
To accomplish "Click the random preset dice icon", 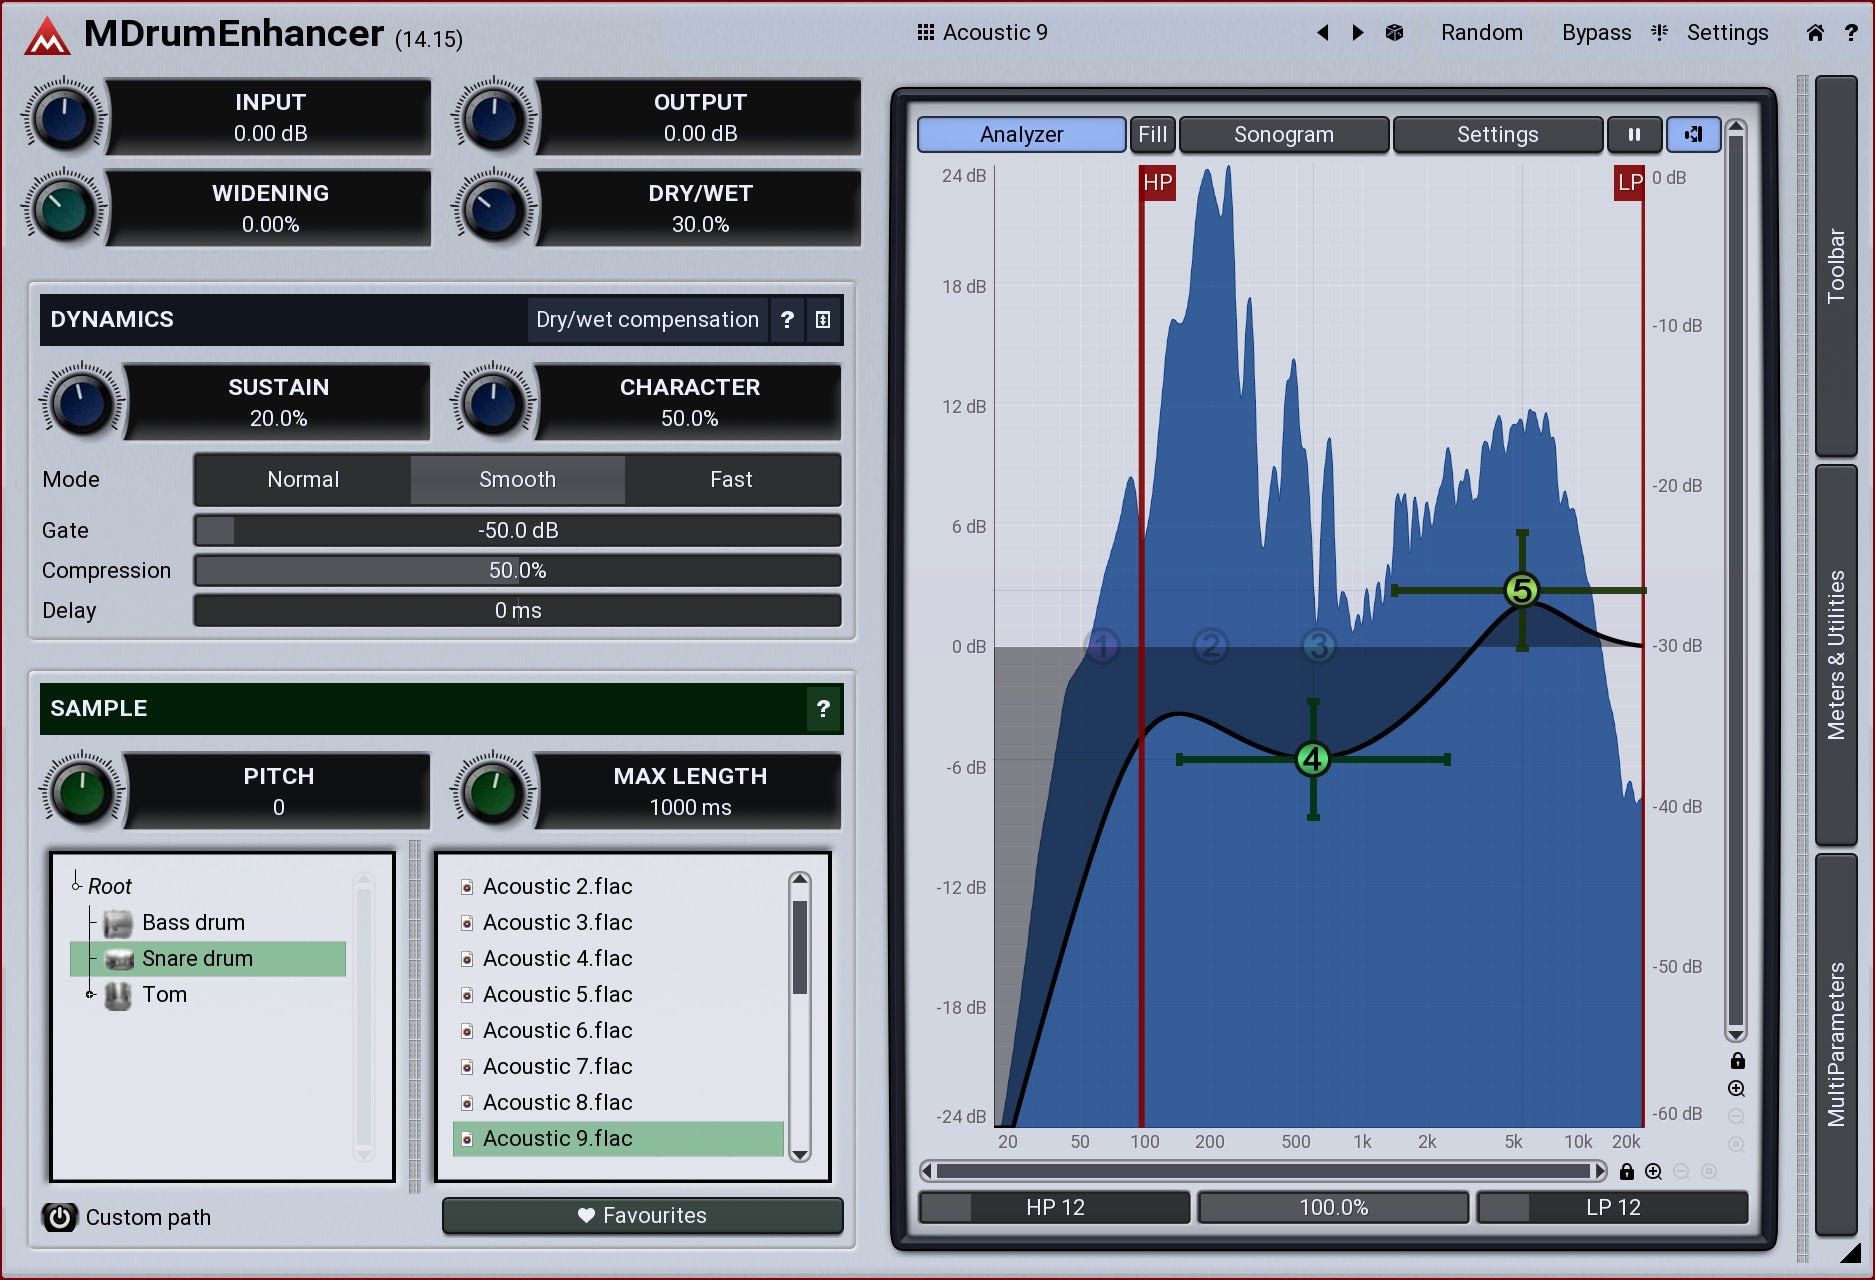I will point(1394,33).
